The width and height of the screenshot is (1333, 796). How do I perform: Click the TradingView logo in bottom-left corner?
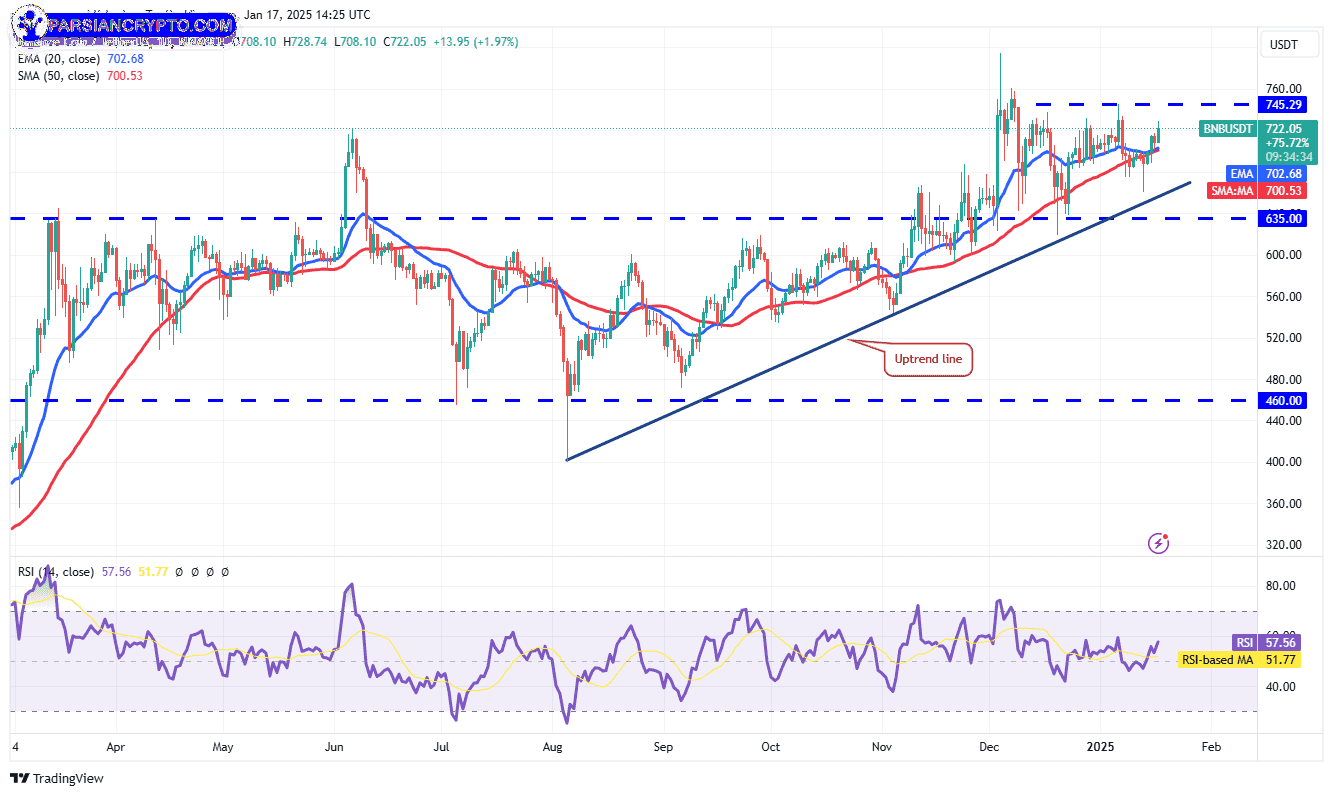[57, 778]
